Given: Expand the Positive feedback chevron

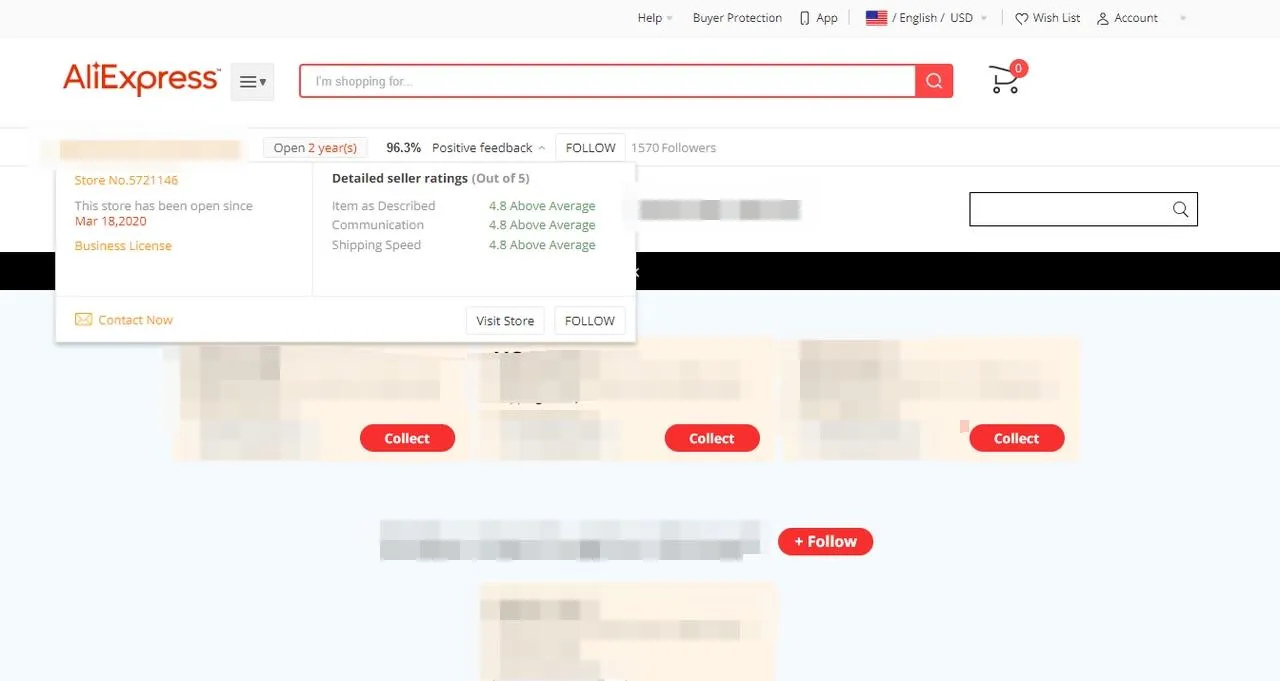Looking at the screenshot, I should pos(543,147).
